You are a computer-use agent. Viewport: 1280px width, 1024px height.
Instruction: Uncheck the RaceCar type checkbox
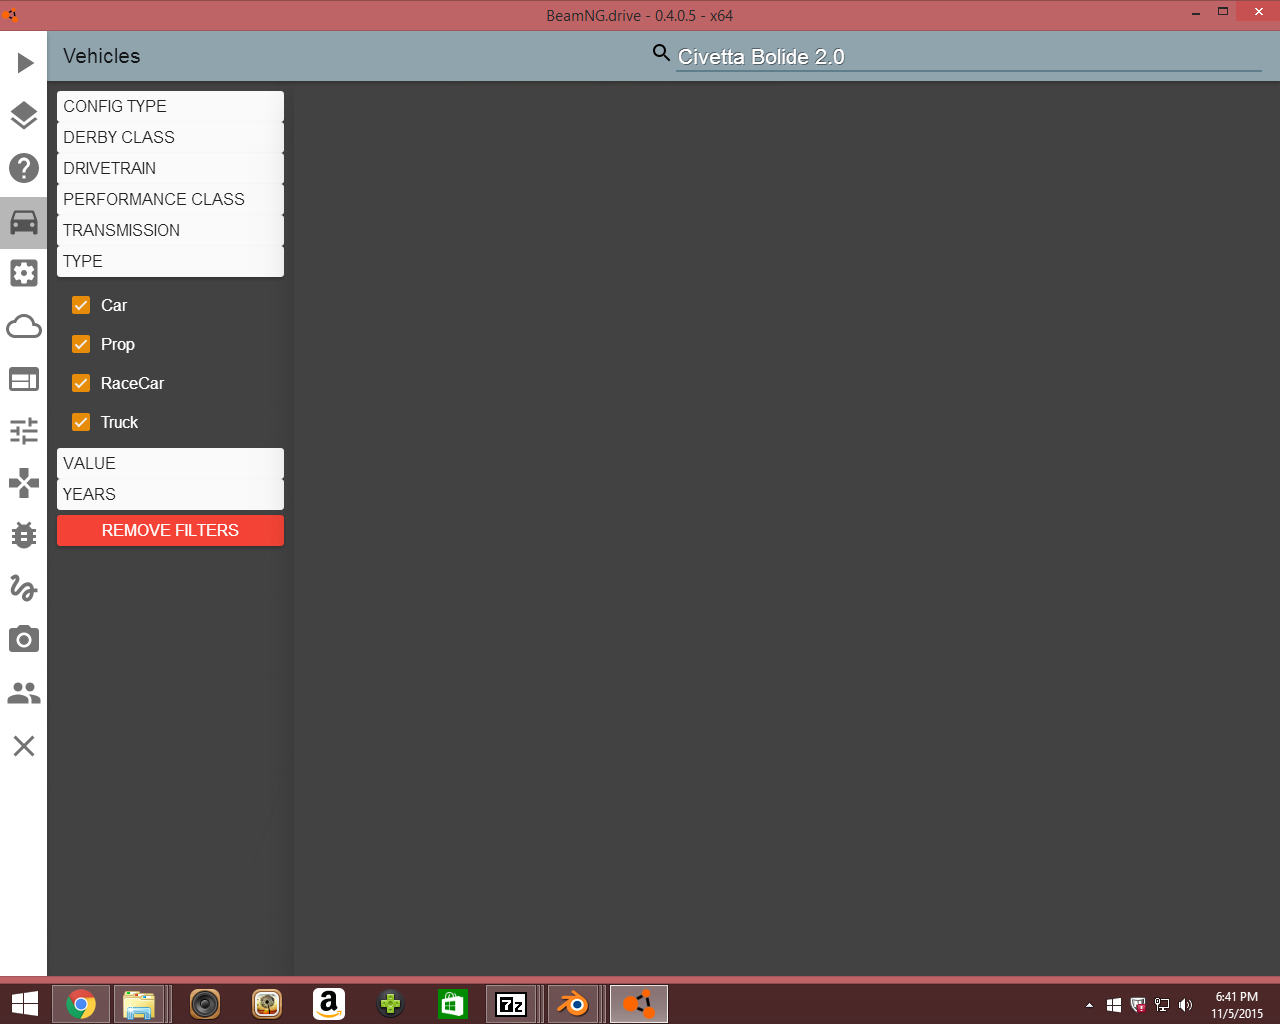[81, 383]
